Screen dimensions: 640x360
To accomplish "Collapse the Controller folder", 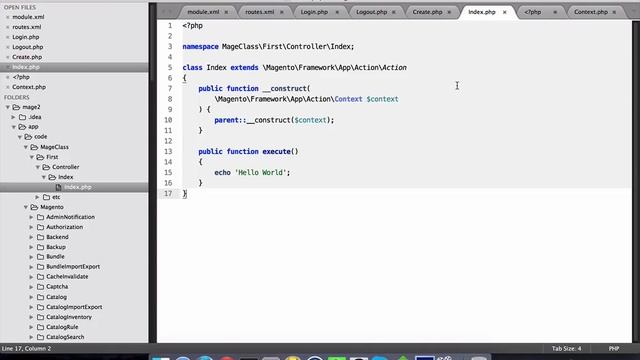I will [x=38, y=167].
